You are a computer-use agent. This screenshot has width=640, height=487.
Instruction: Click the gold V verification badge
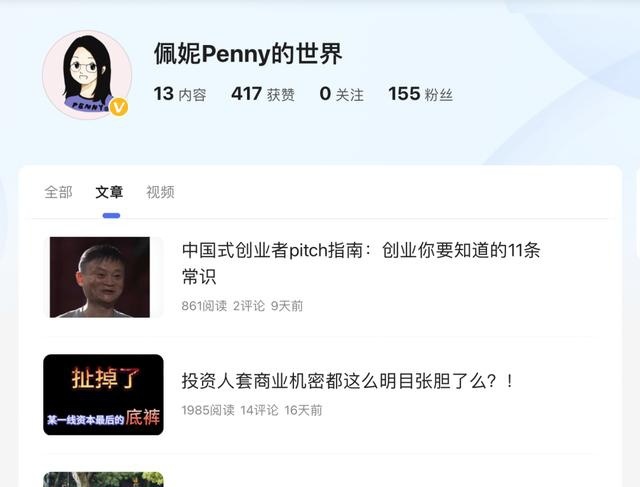(119, 107)
